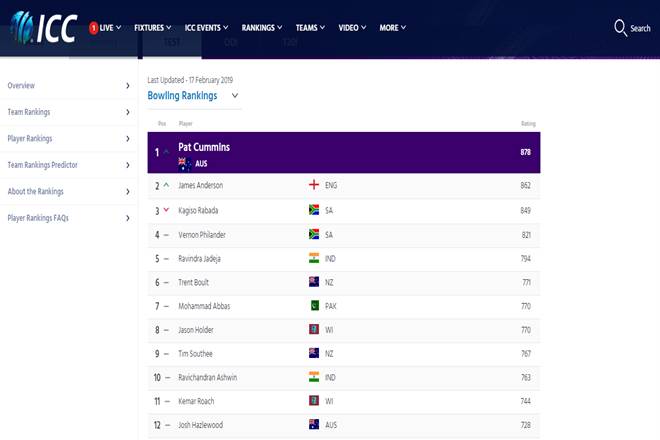Click the ICC logo

pyautogui.click(x=40, y=27)
